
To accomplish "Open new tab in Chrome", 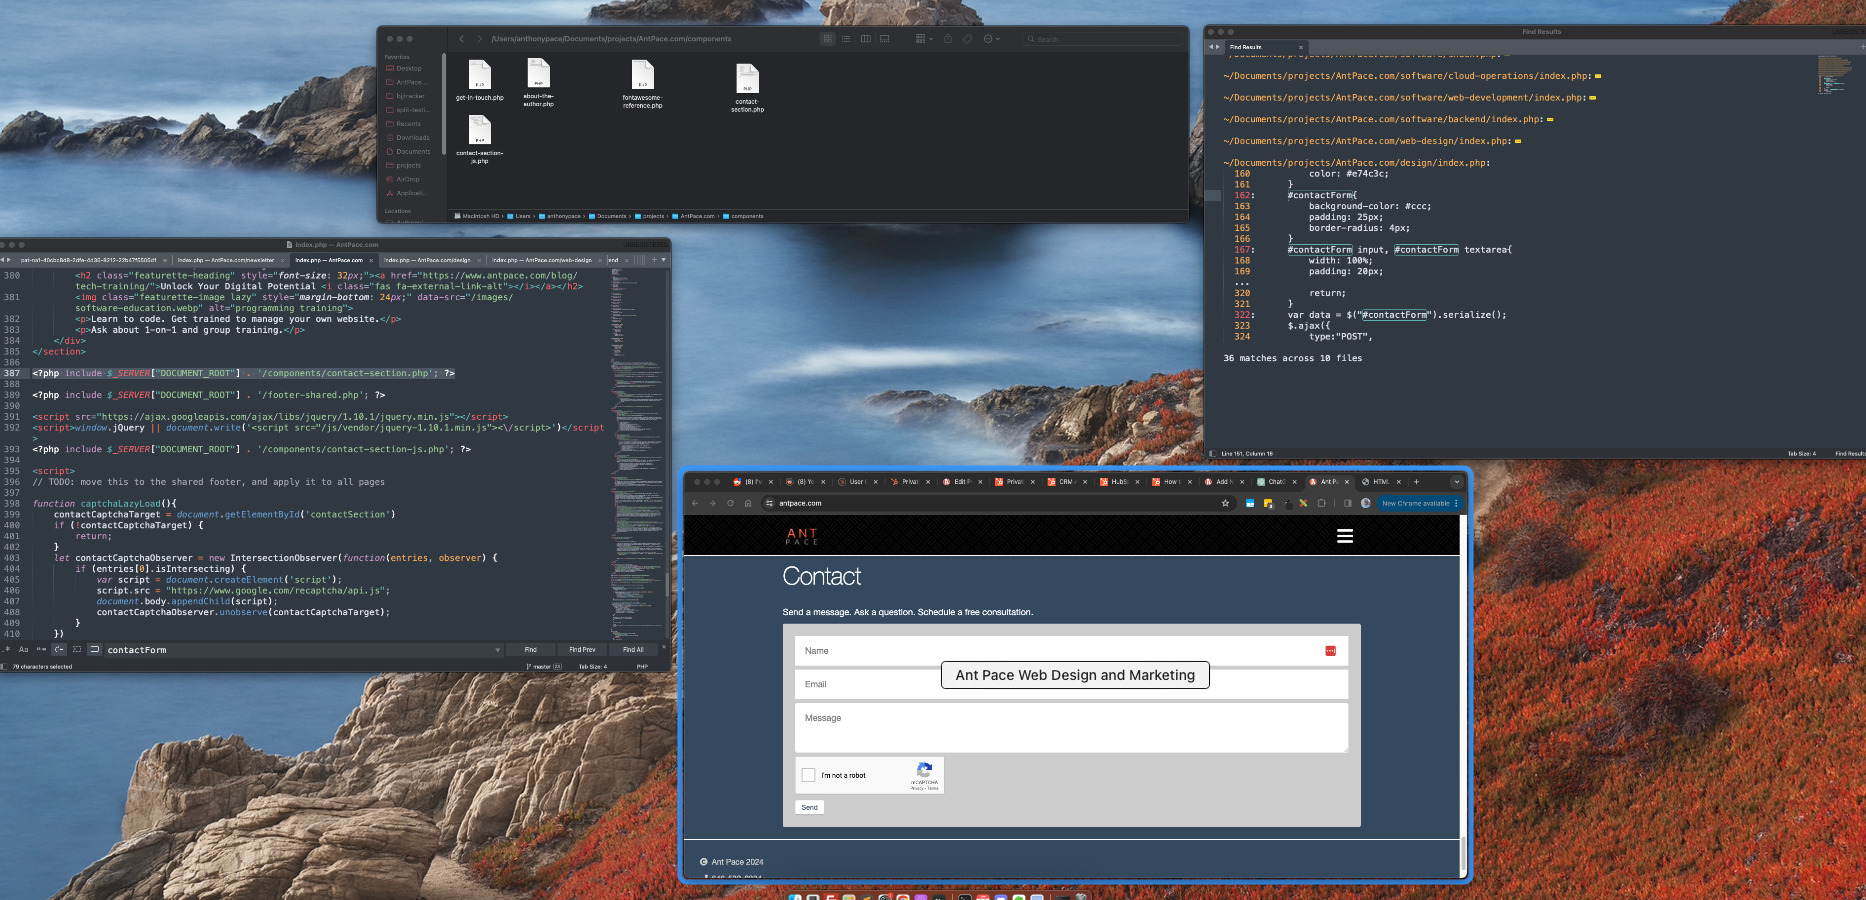I will (x=1416, y=482).
